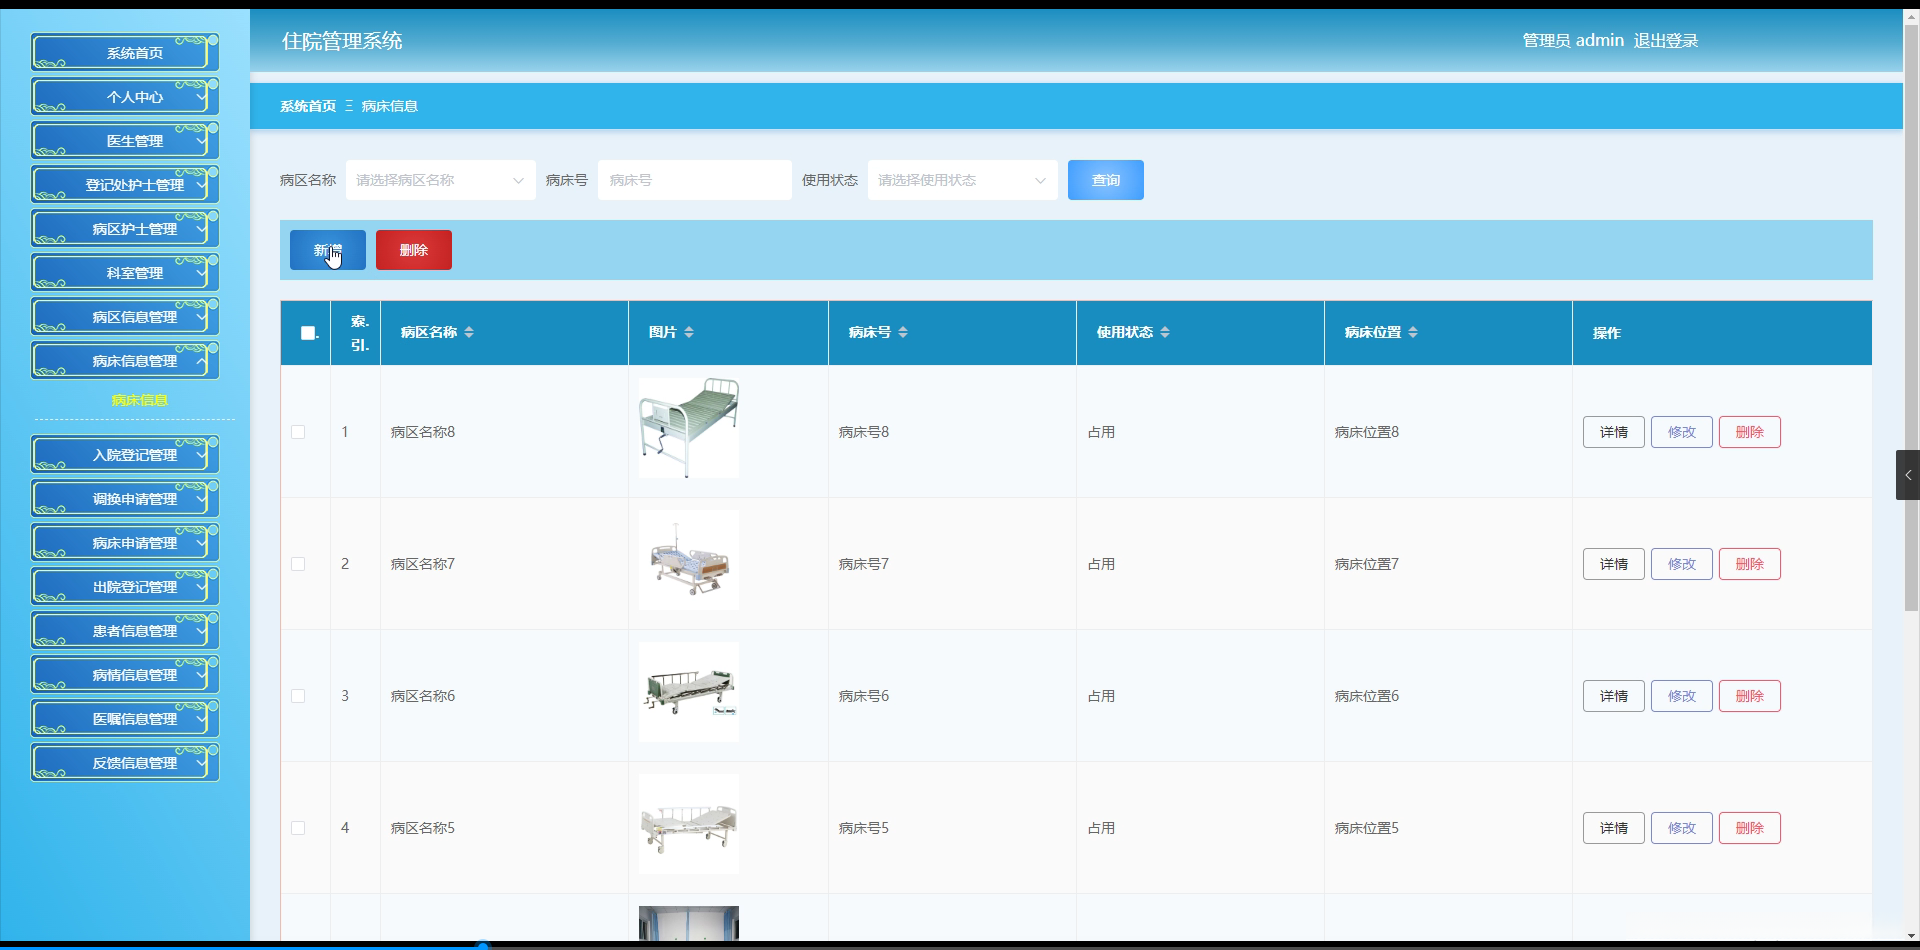Expand 病床申请管理 sidebar menu
1920x950 pixels.
[x=125, y=543]
